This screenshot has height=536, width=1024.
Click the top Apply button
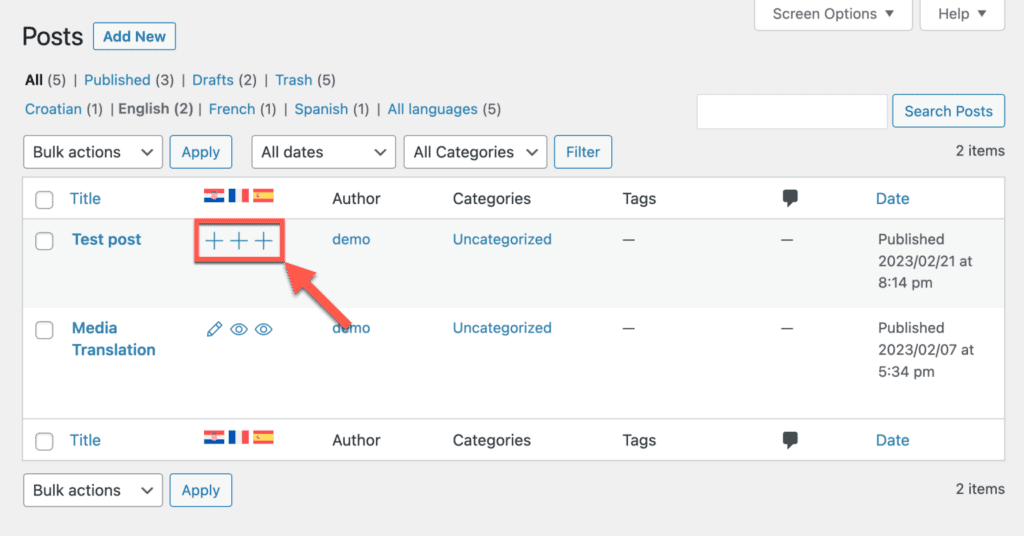click(x=201, y=152)
